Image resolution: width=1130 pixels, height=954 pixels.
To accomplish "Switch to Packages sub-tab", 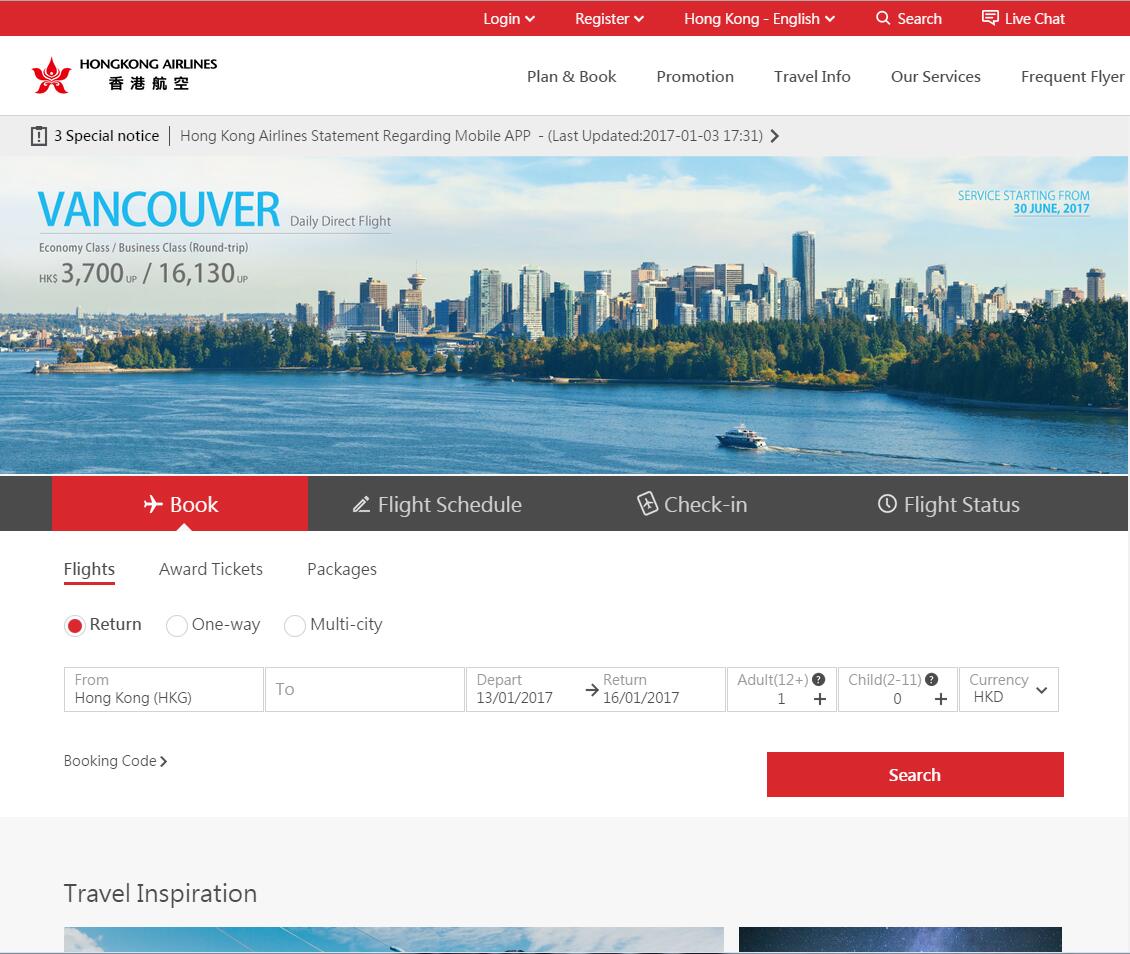I will (x=342, y=569).
